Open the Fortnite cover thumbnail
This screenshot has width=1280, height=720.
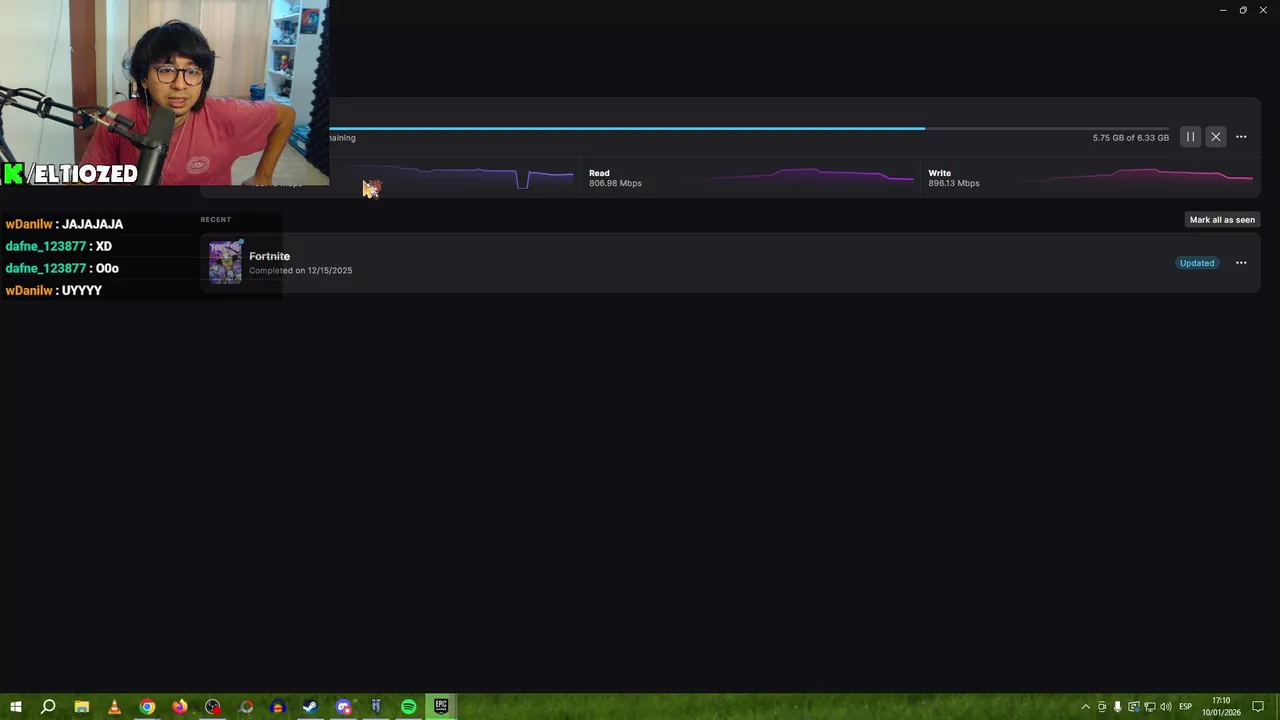coord(225,262)
